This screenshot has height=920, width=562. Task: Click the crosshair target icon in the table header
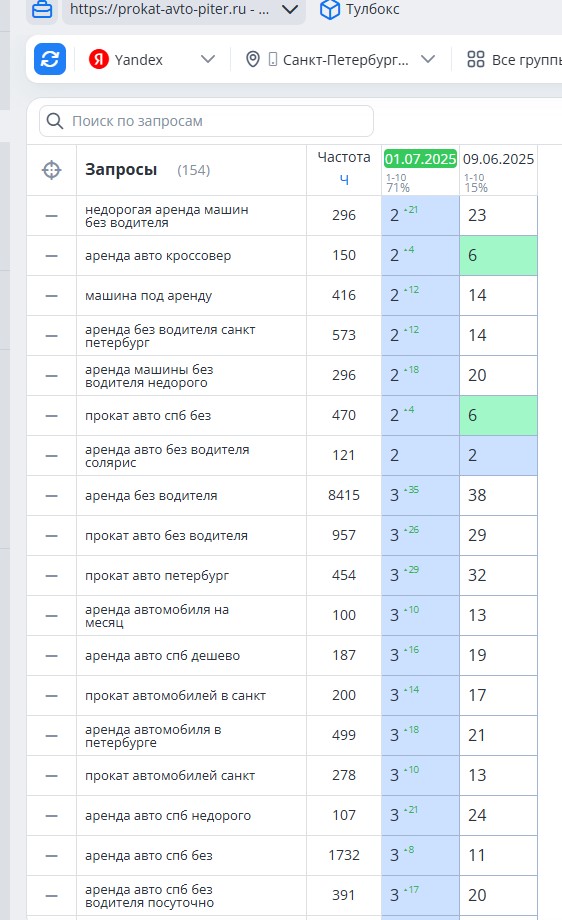[52, 170]
